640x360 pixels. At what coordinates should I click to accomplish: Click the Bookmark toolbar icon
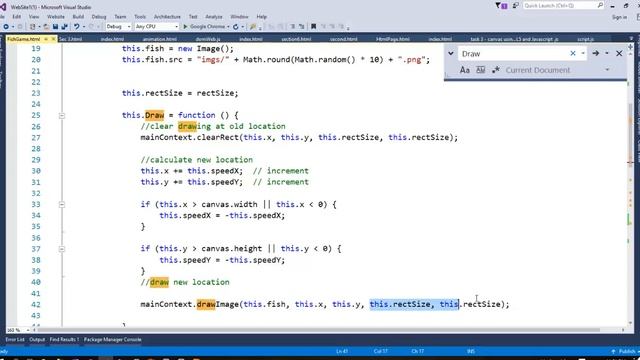[x=313, y=27]
